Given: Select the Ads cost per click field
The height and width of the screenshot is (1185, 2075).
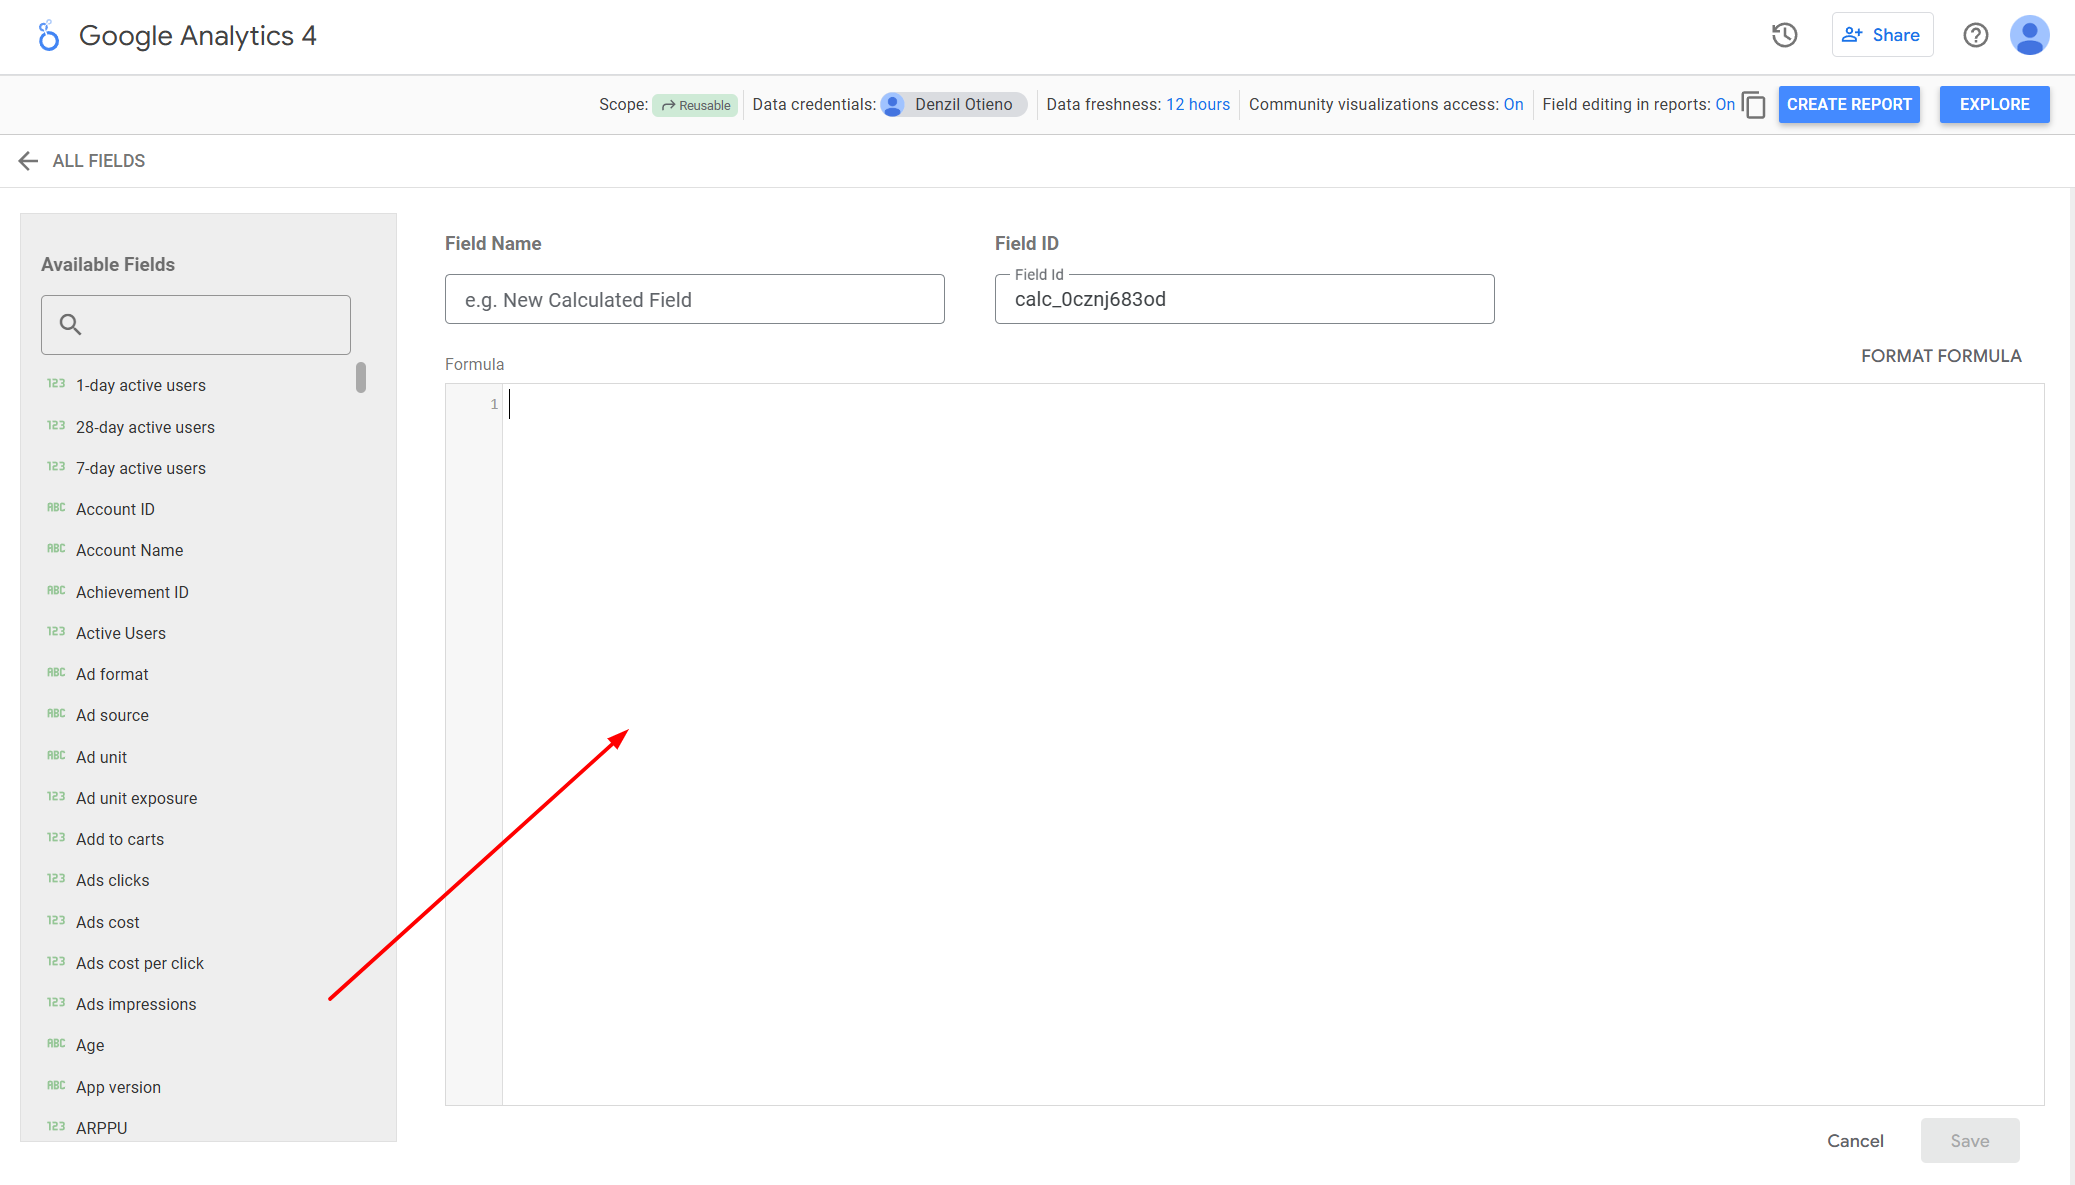Looking at the screenshot, I should coord(140,963).
